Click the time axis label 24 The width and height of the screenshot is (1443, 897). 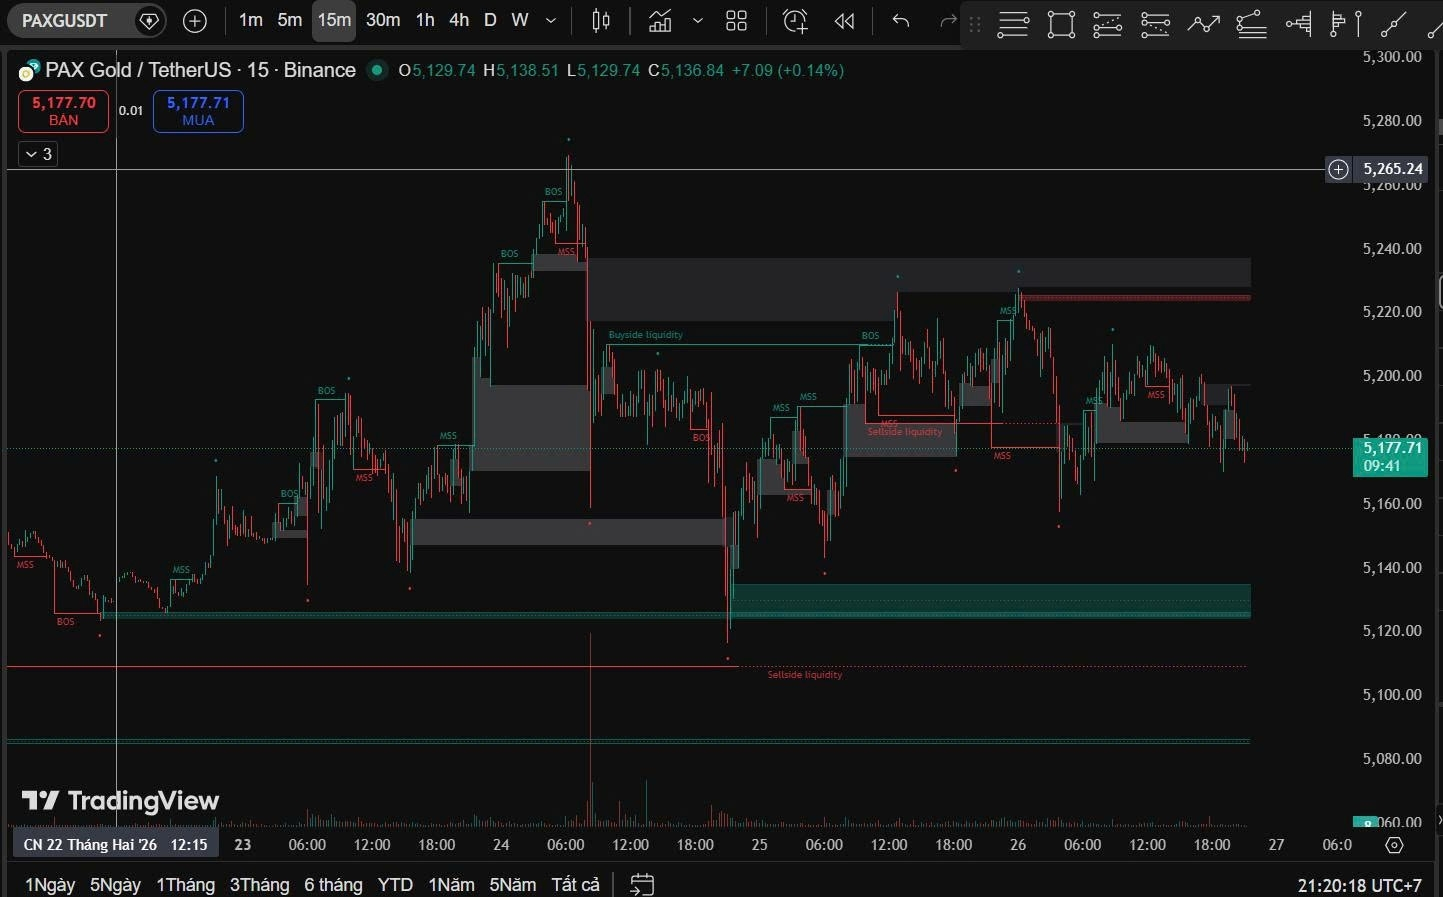click(x=501, y=845)
